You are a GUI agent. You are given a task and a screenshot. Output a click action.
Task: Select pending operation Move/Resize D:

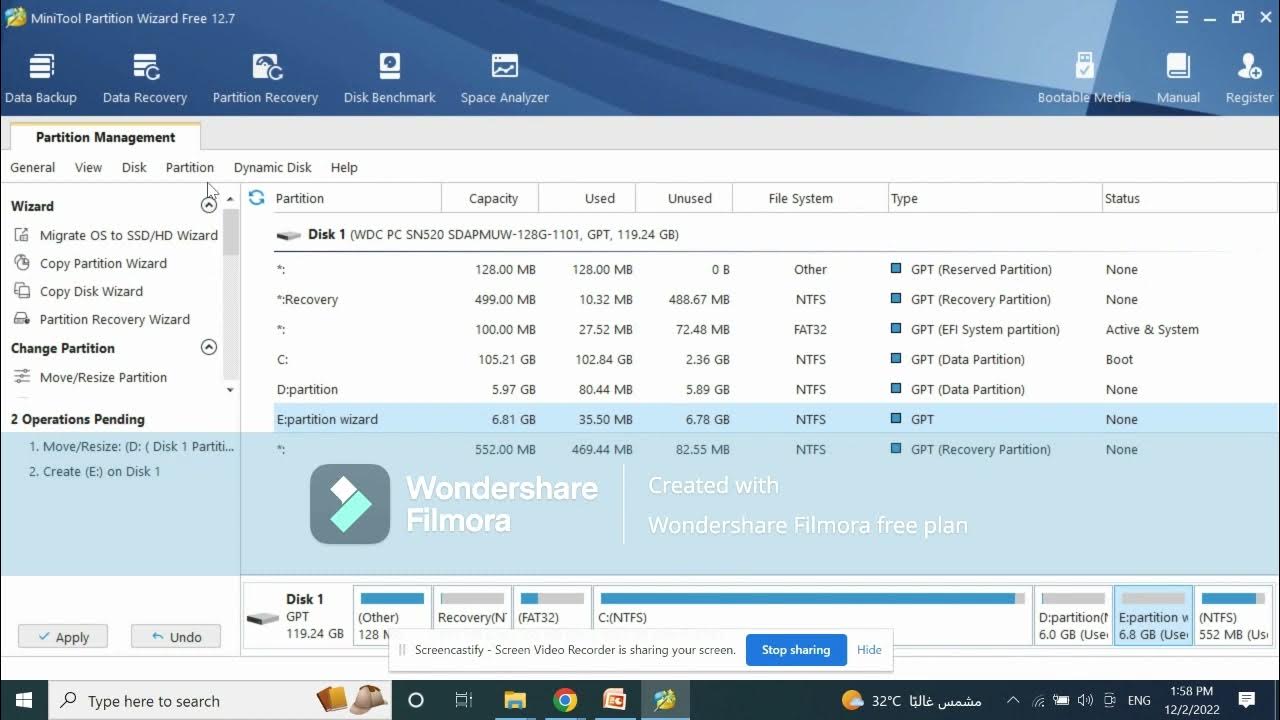(131, 447)
